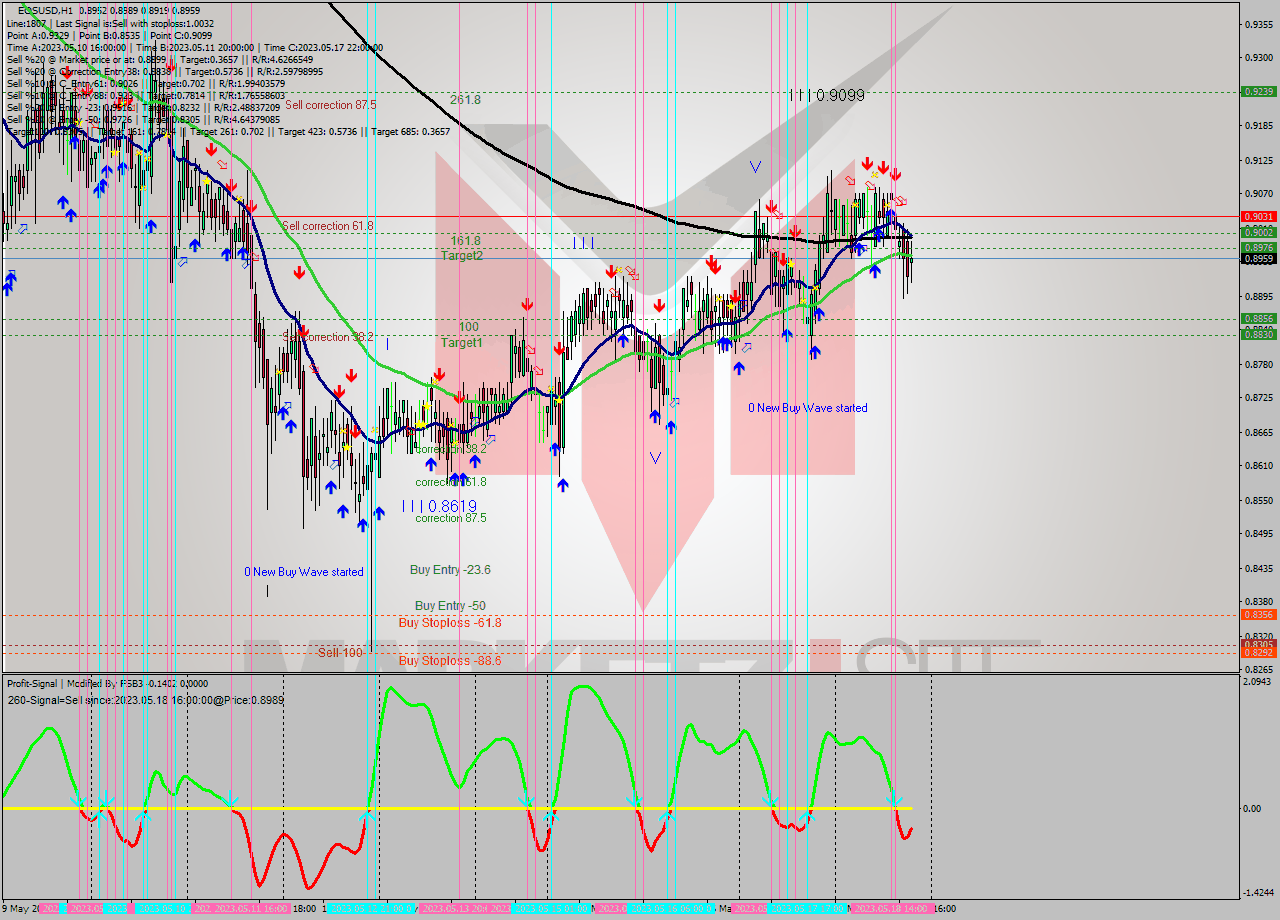Click the 'I I I 0.8619' wave label
1280x920 pixels.
439,506
